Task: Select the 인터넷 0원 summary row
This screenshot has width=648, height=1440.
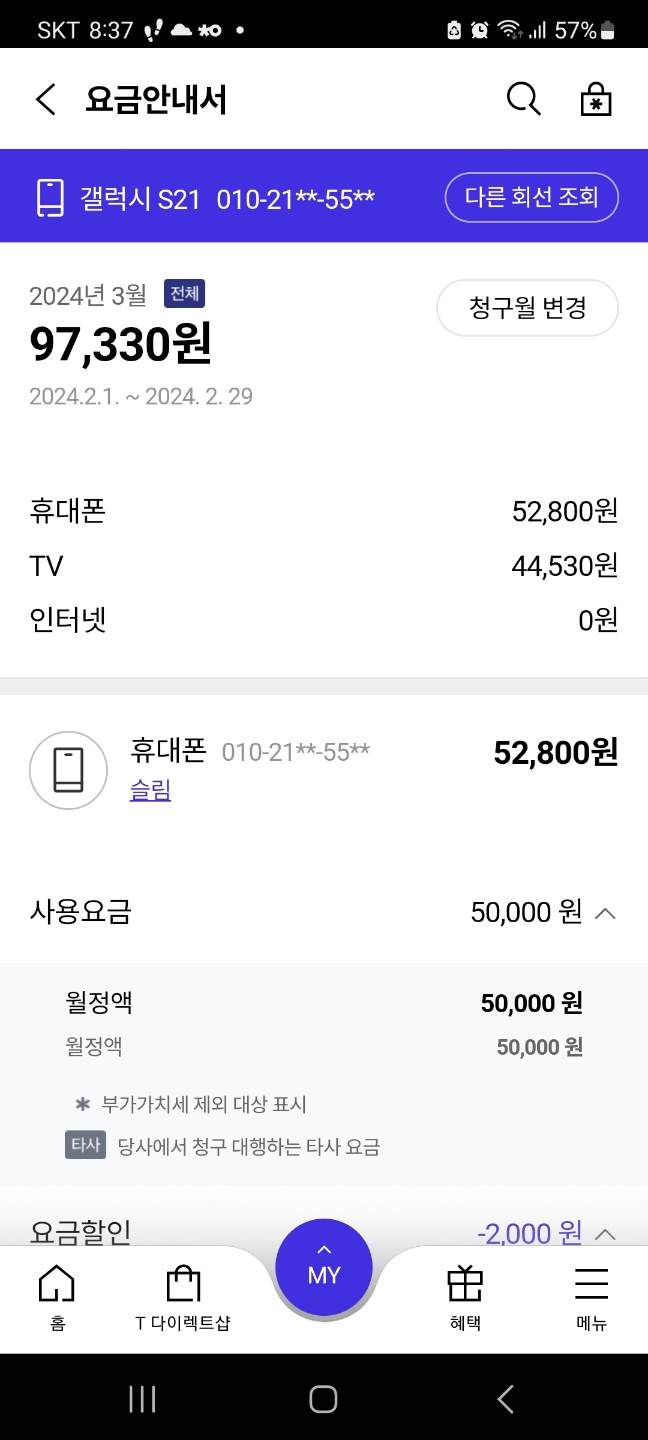Action: [x=324, y=620]
